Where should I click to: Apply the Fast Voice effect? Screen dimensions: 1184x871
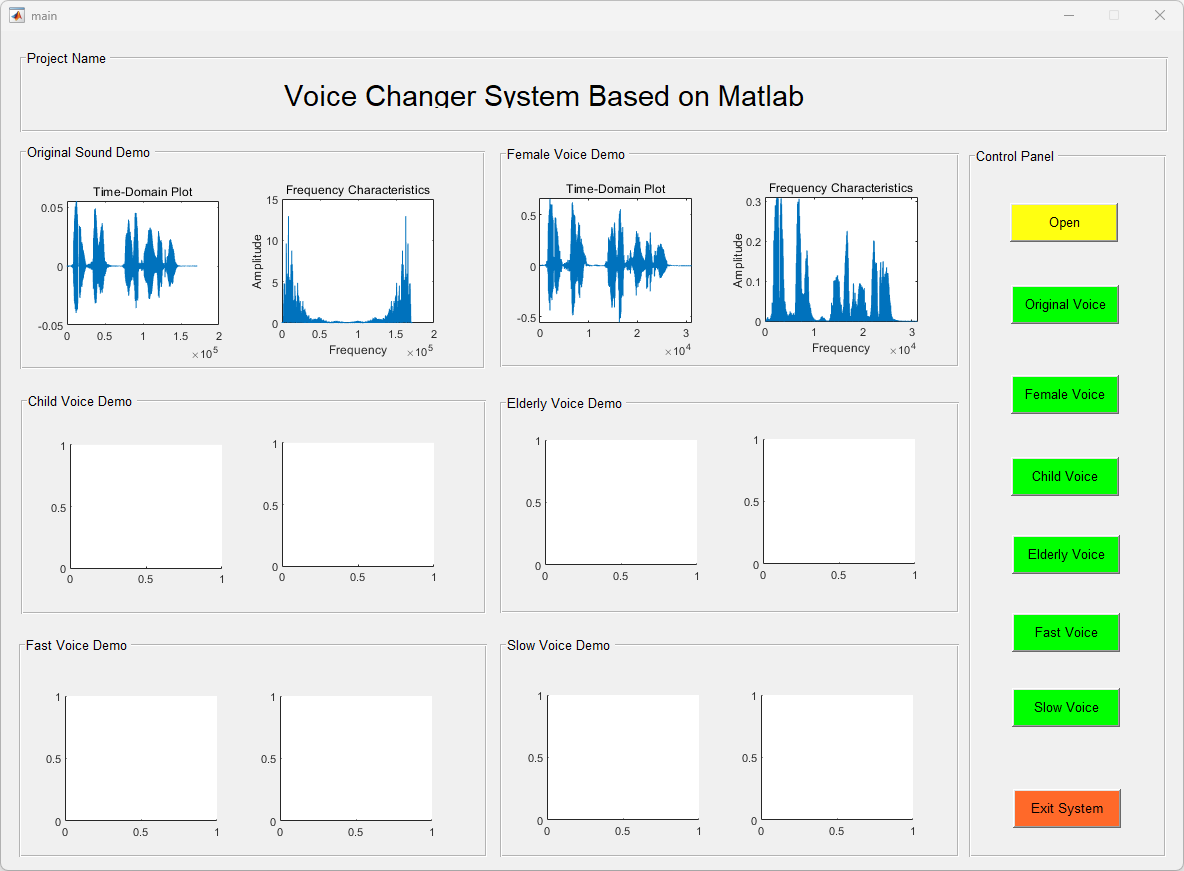pyautogui.click(x=1065, y=632)
